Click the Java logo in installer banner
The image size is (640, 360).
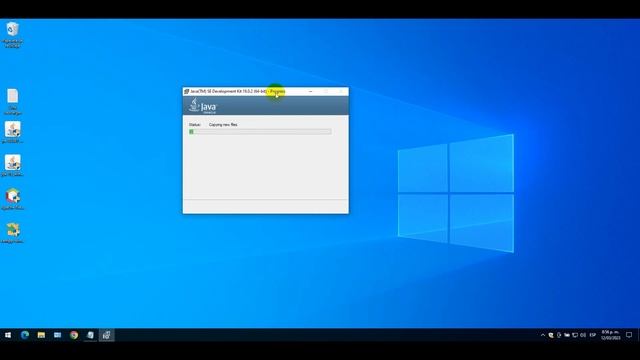[x=203, y=106]
